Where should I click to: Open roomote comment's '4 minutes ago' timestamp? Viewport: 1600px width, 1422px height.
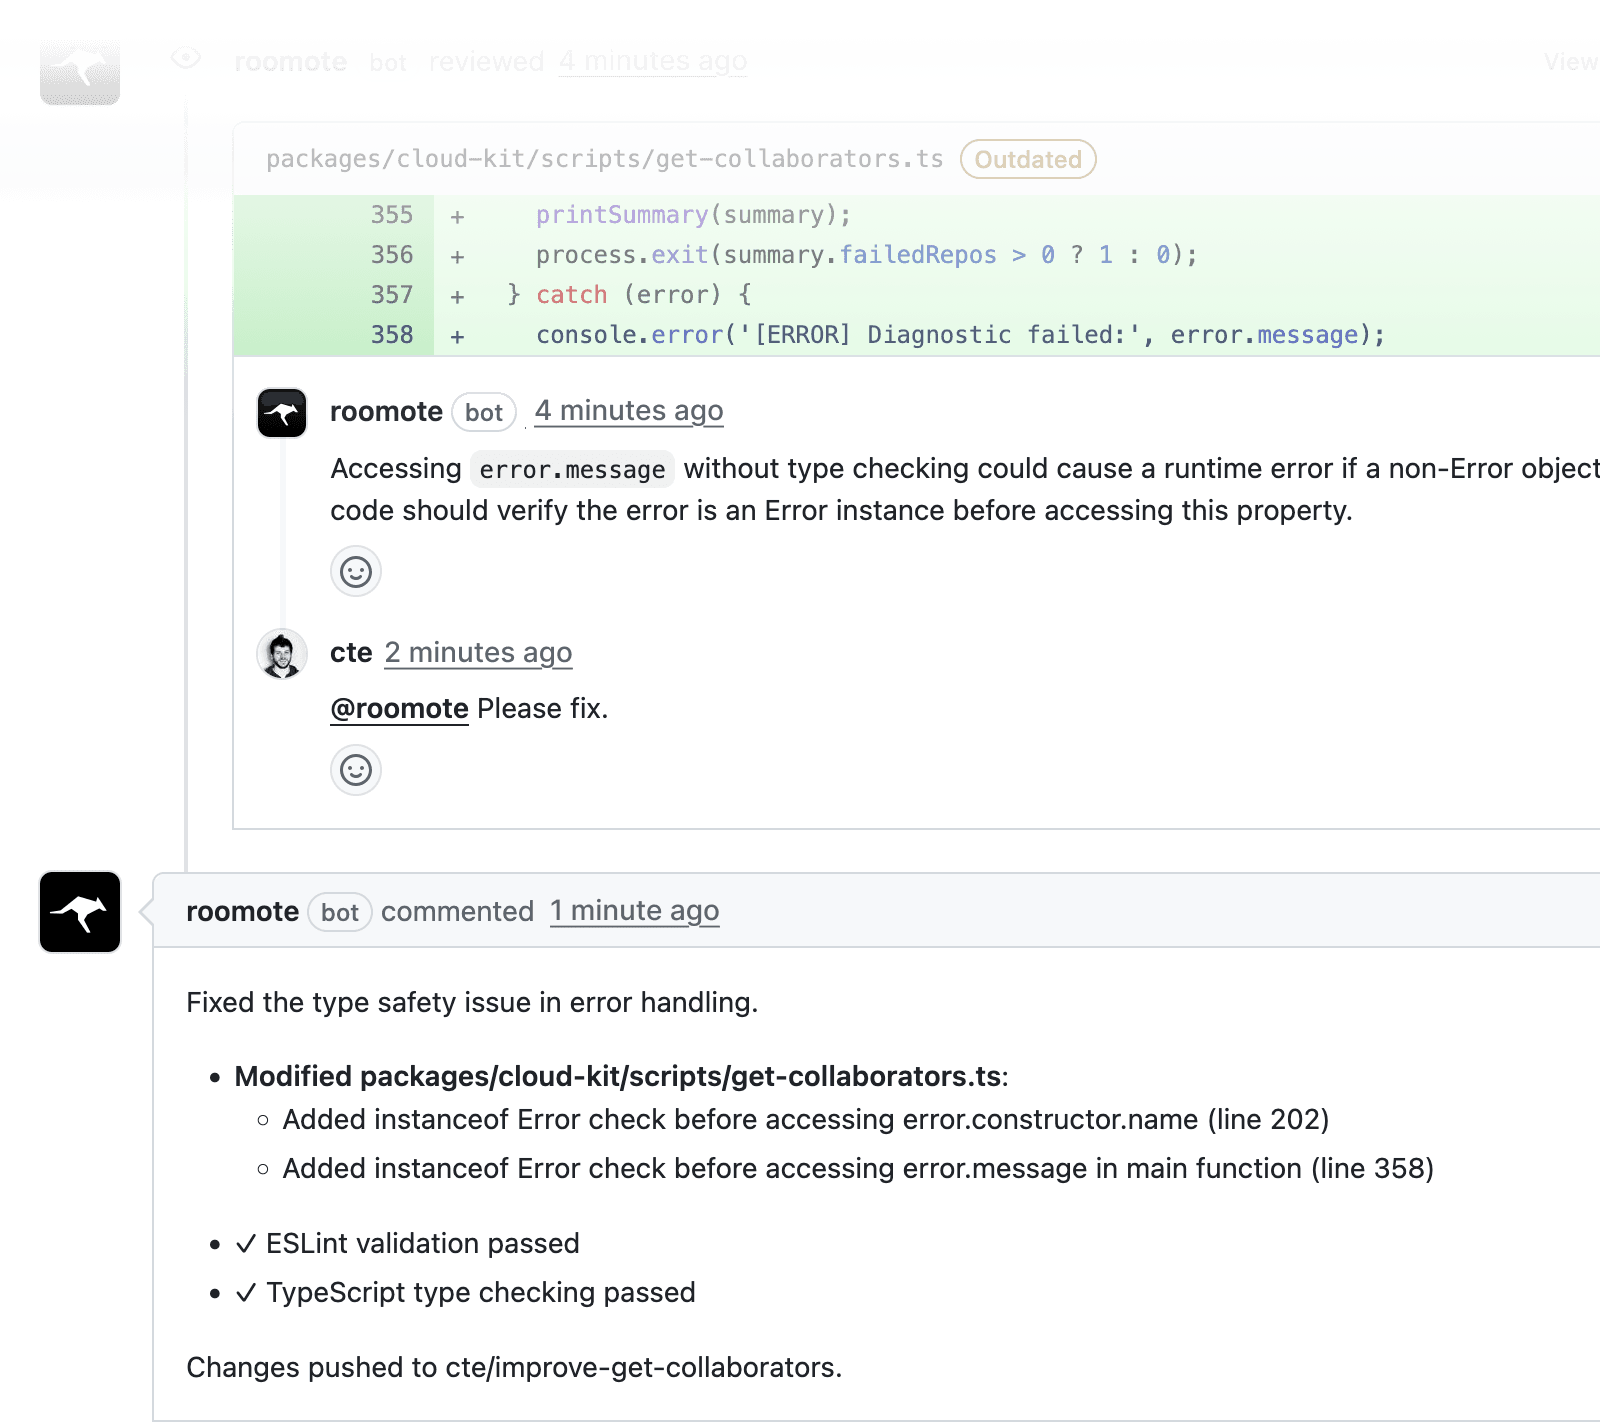628,411
